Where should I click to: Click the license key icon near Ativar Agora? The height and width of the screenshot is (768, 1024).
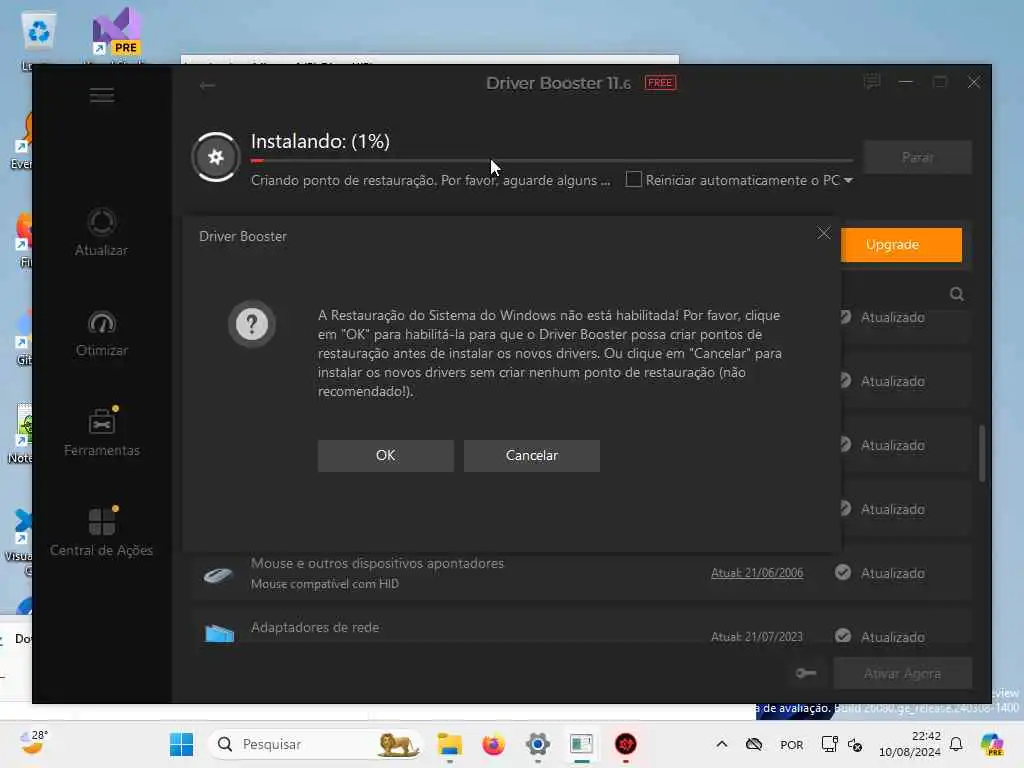coord(806,673)
